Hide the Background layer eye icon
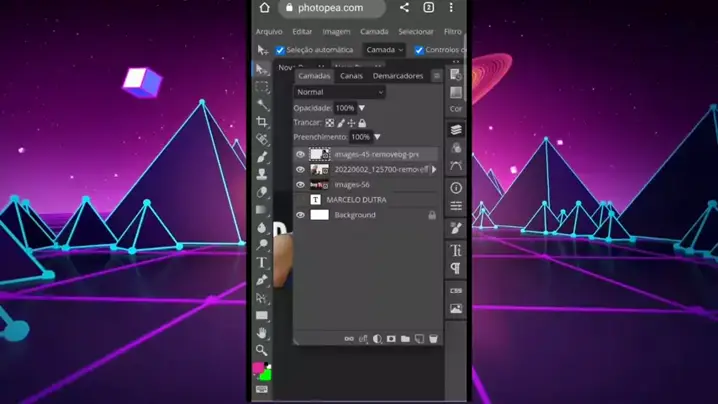This screenshot has height=404, width=718. tap(300, 215)
